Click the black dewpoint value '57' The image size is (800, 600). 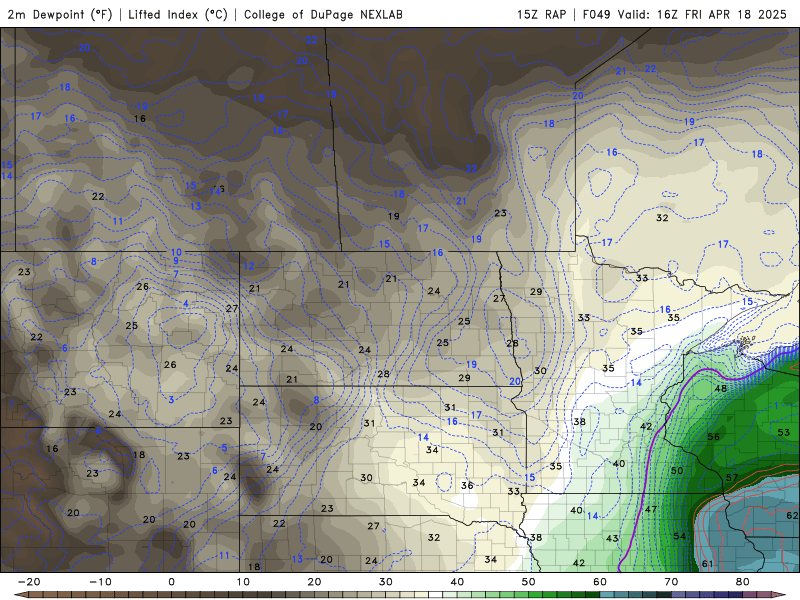coord(732,478)
